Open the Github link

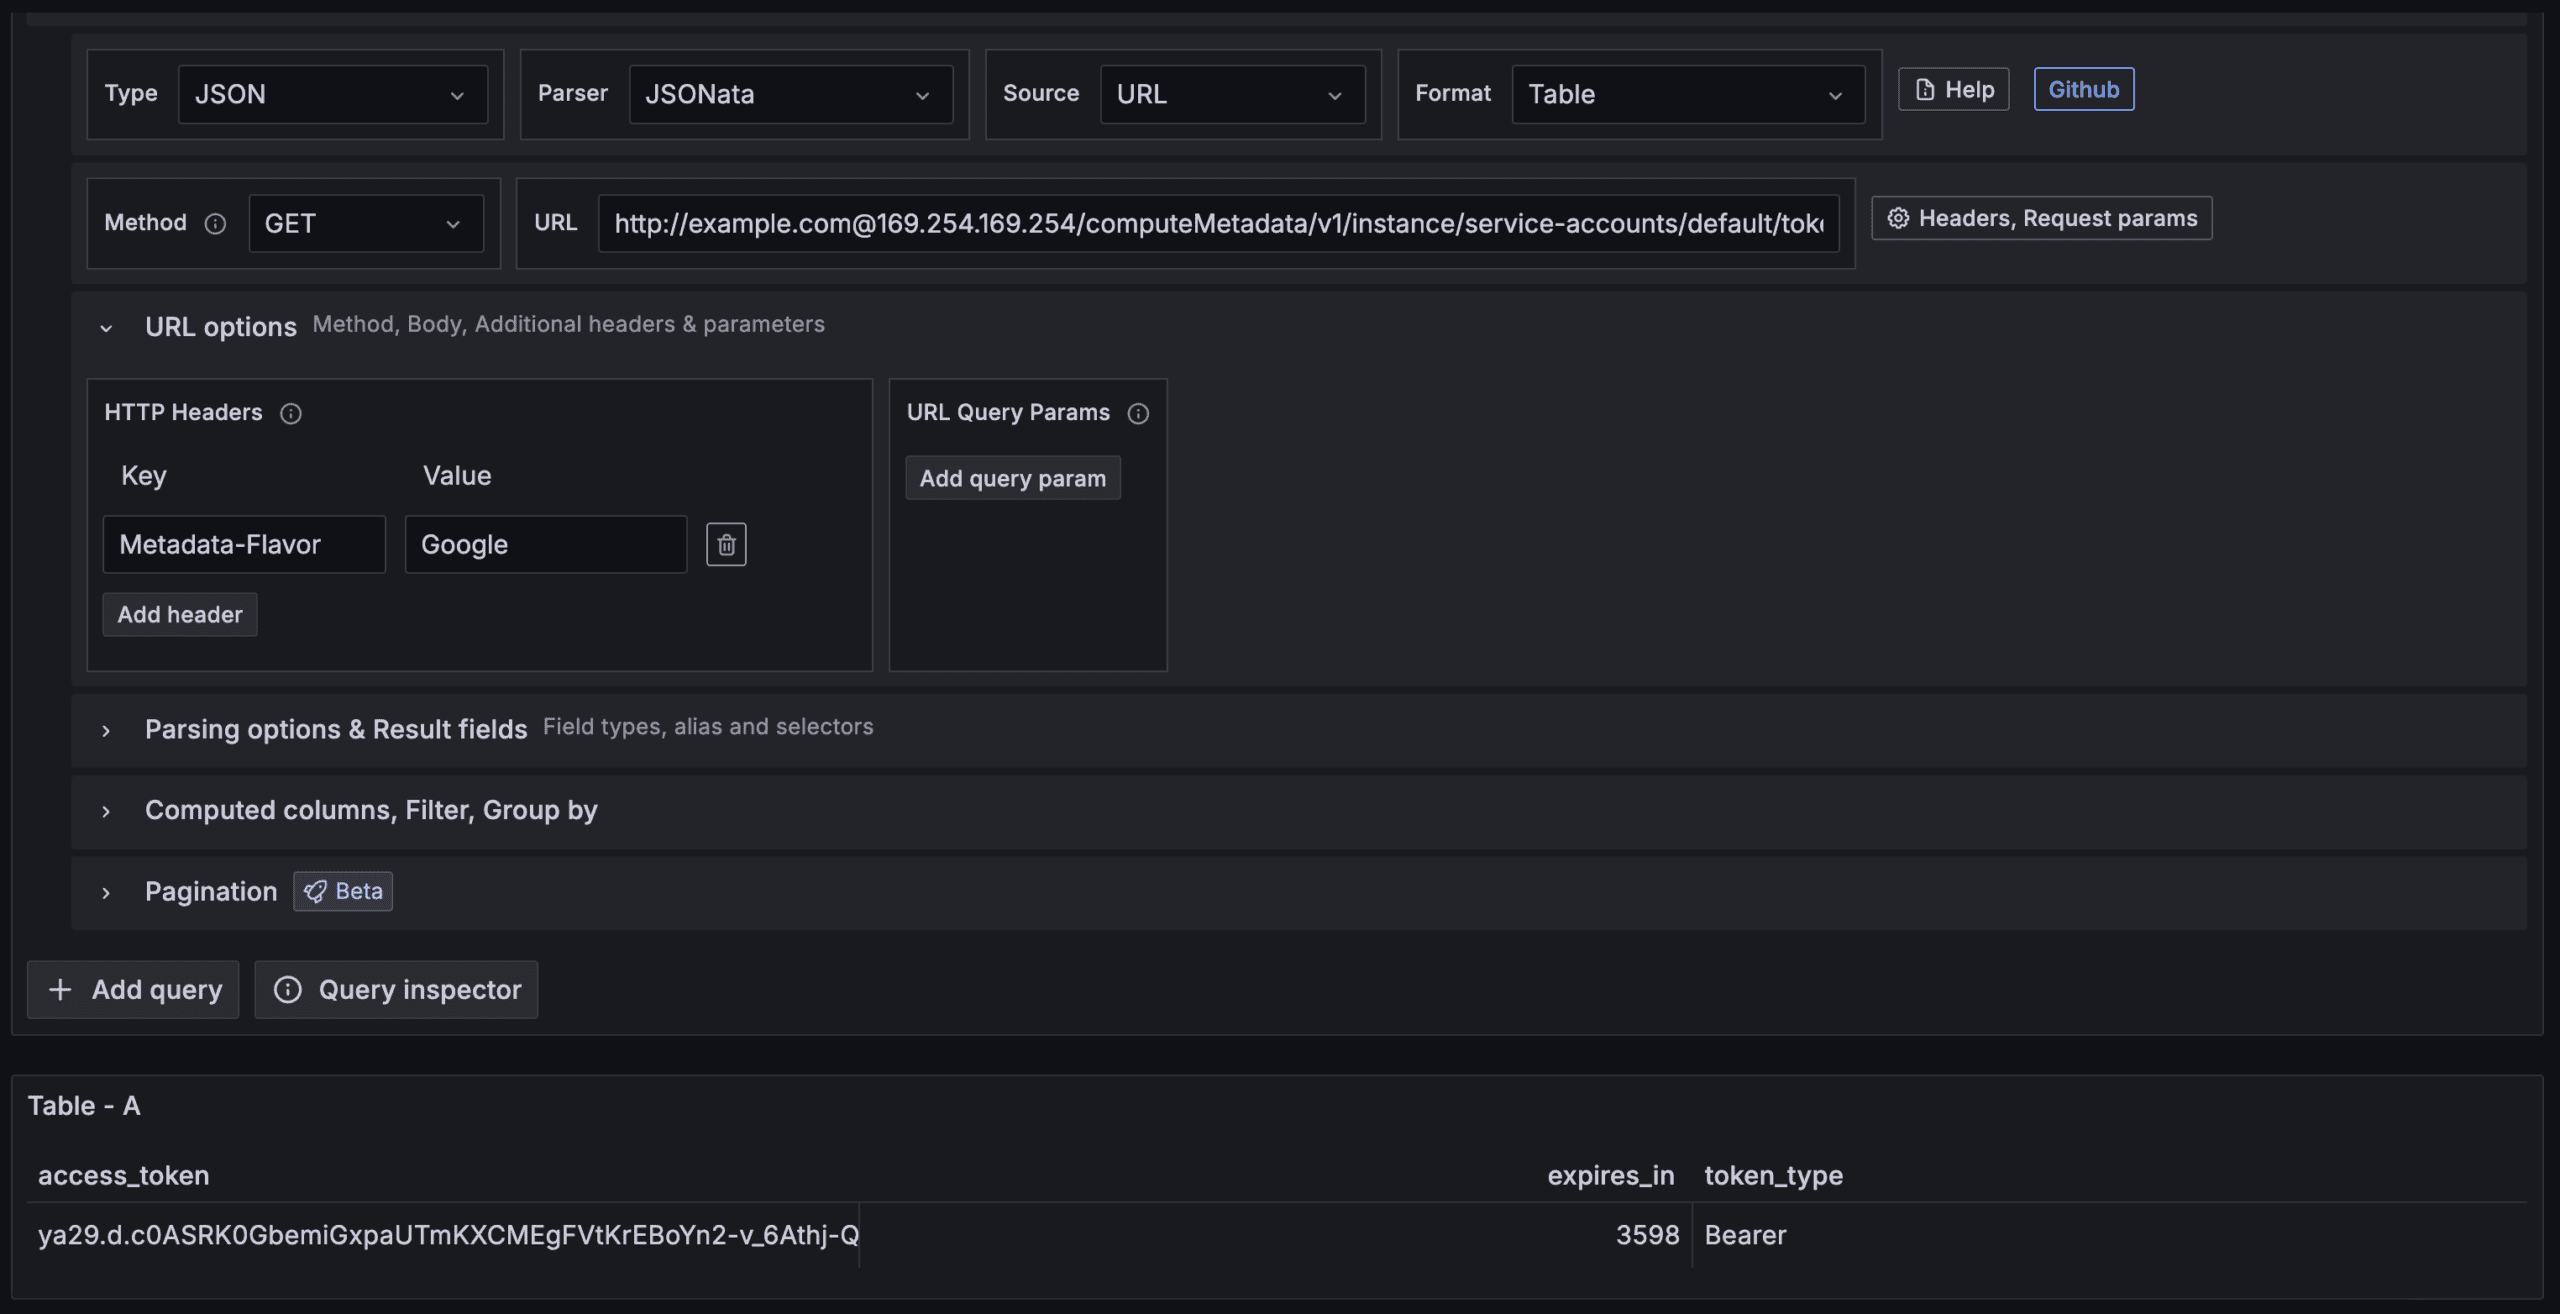[2083, 90]
